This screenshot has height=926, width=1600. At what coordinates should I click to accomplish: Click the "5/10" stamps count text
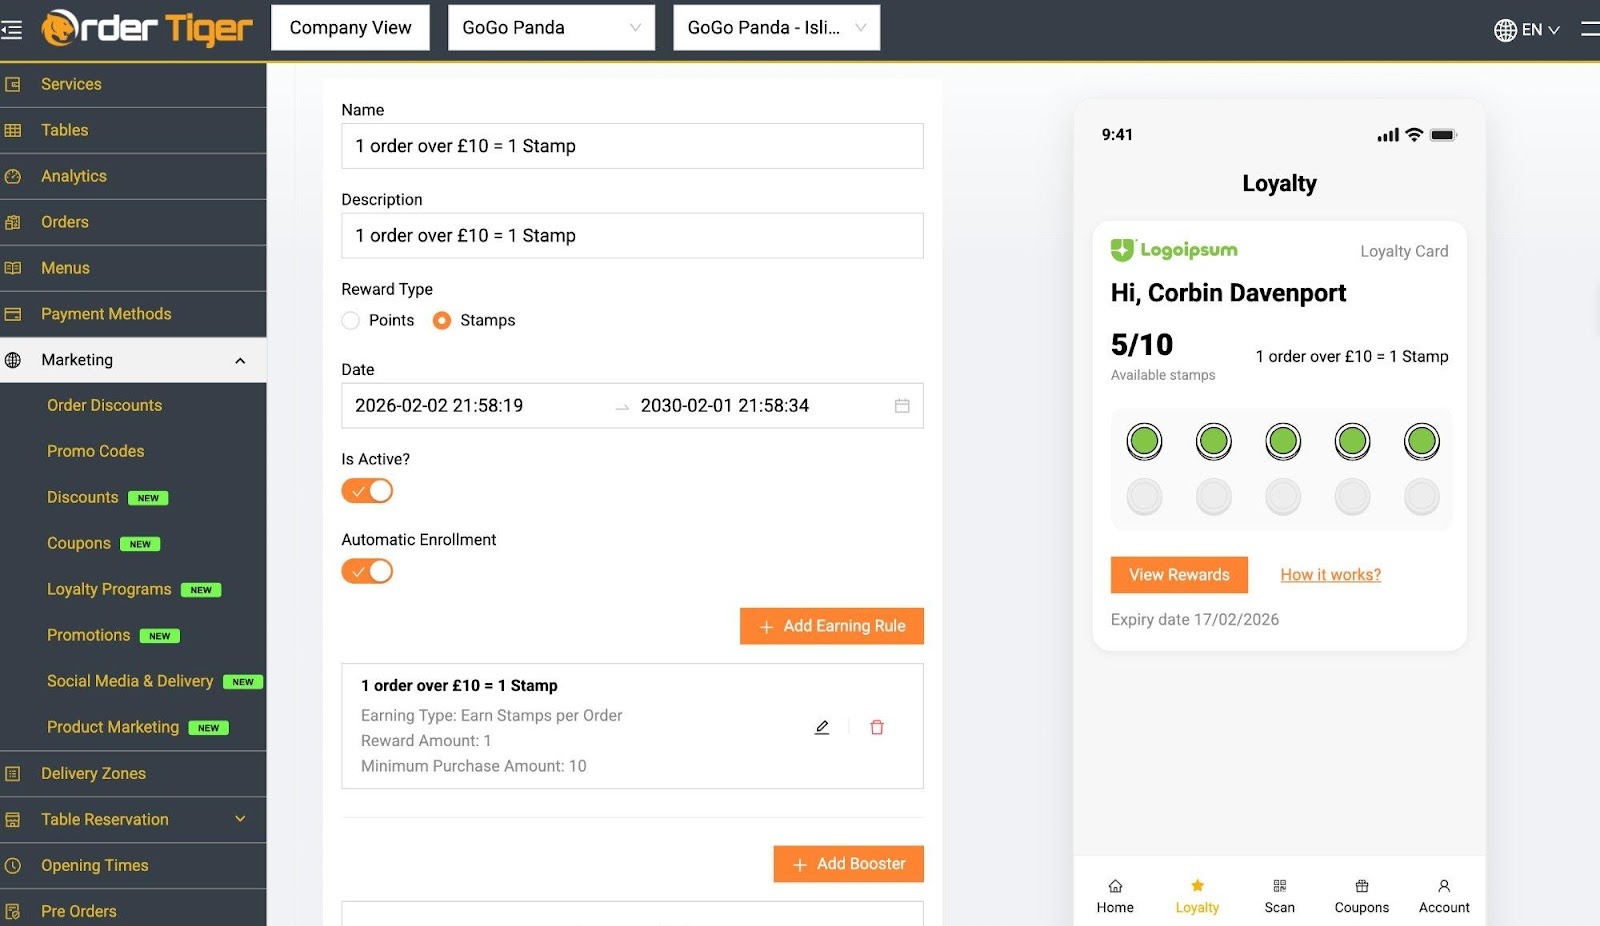tap(1142, 345)
